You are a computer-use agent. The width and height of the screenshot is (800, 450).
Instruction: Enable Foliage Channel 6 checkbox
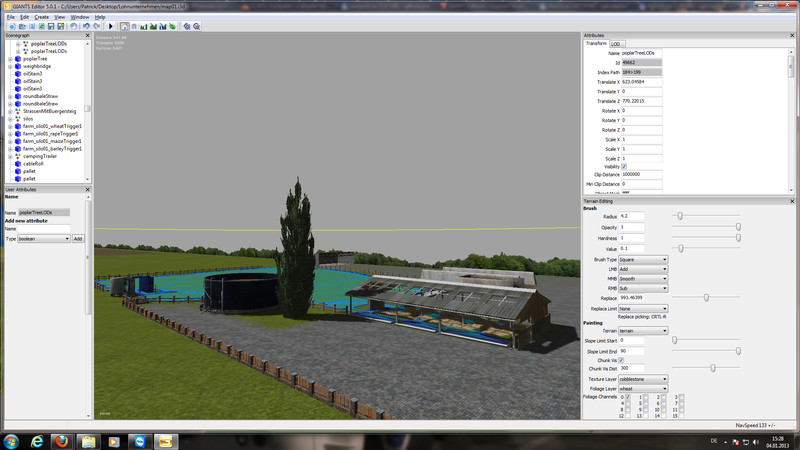[x=664, y=404]
